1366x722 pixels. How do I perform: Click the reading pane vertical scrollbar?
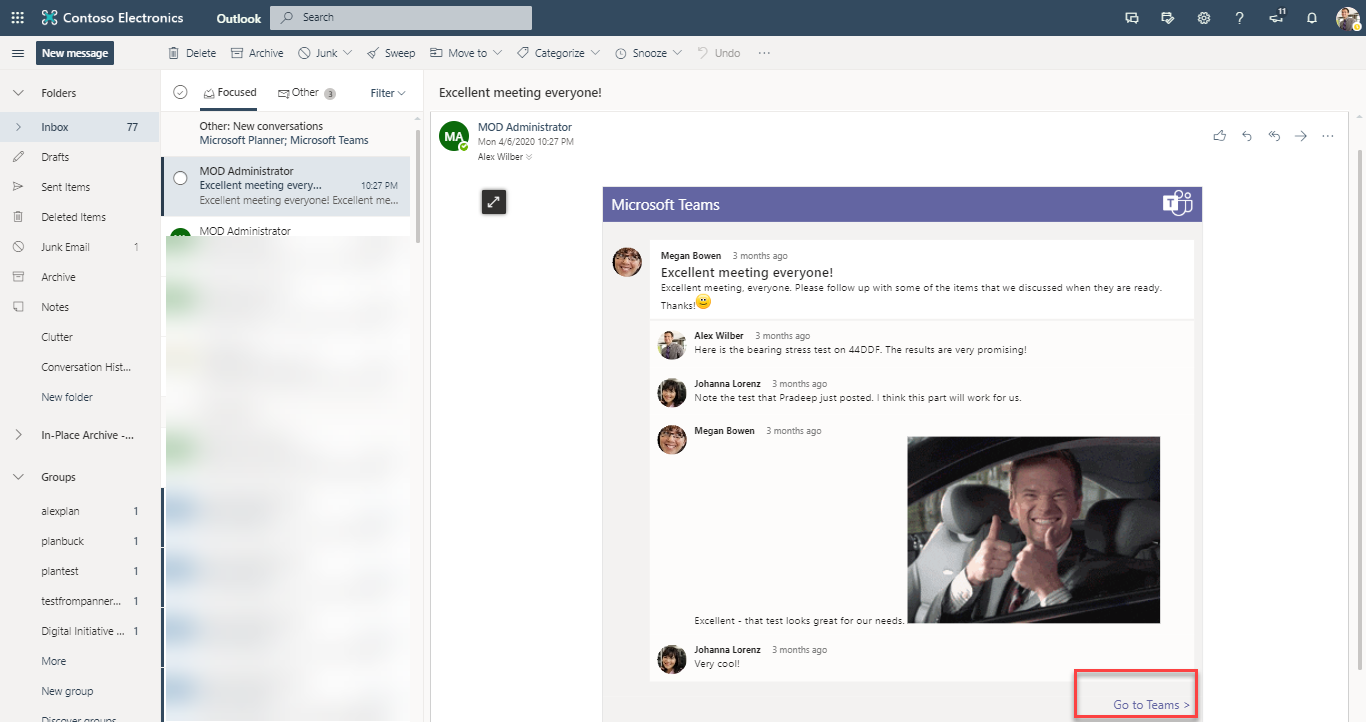[x=1358, y=400]
